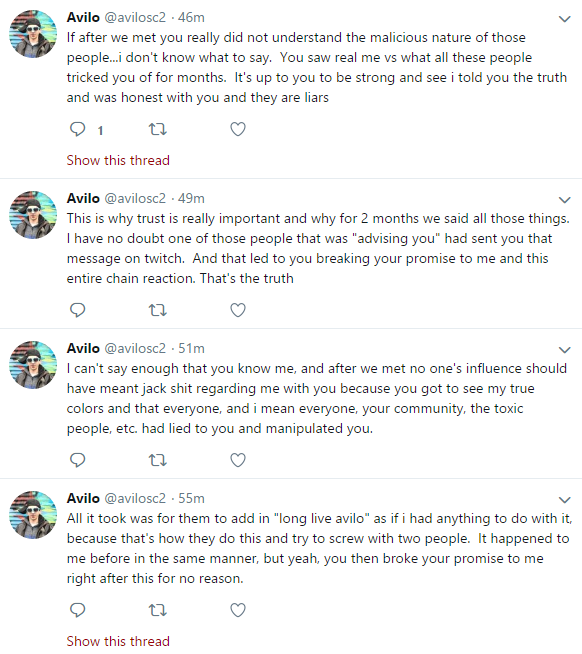The height and width of the screenshot is (654, 582).
Task: Like the 55m tweet
Action: tap(238, 610)
